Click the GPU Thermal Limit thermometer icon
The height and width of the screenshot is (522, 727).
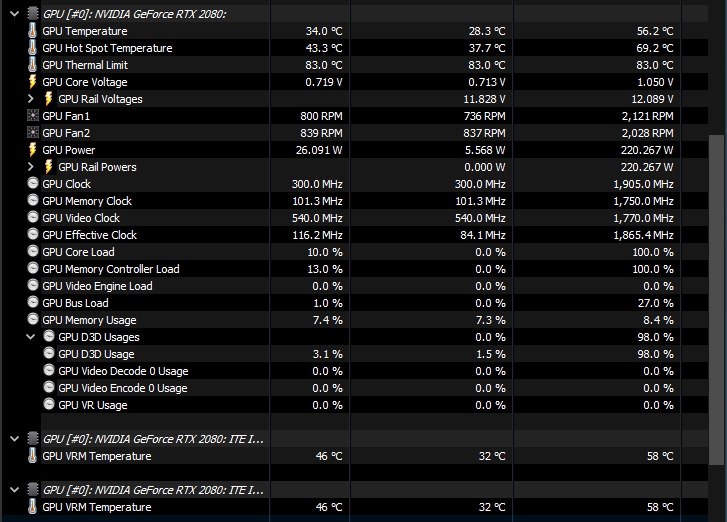32,64
